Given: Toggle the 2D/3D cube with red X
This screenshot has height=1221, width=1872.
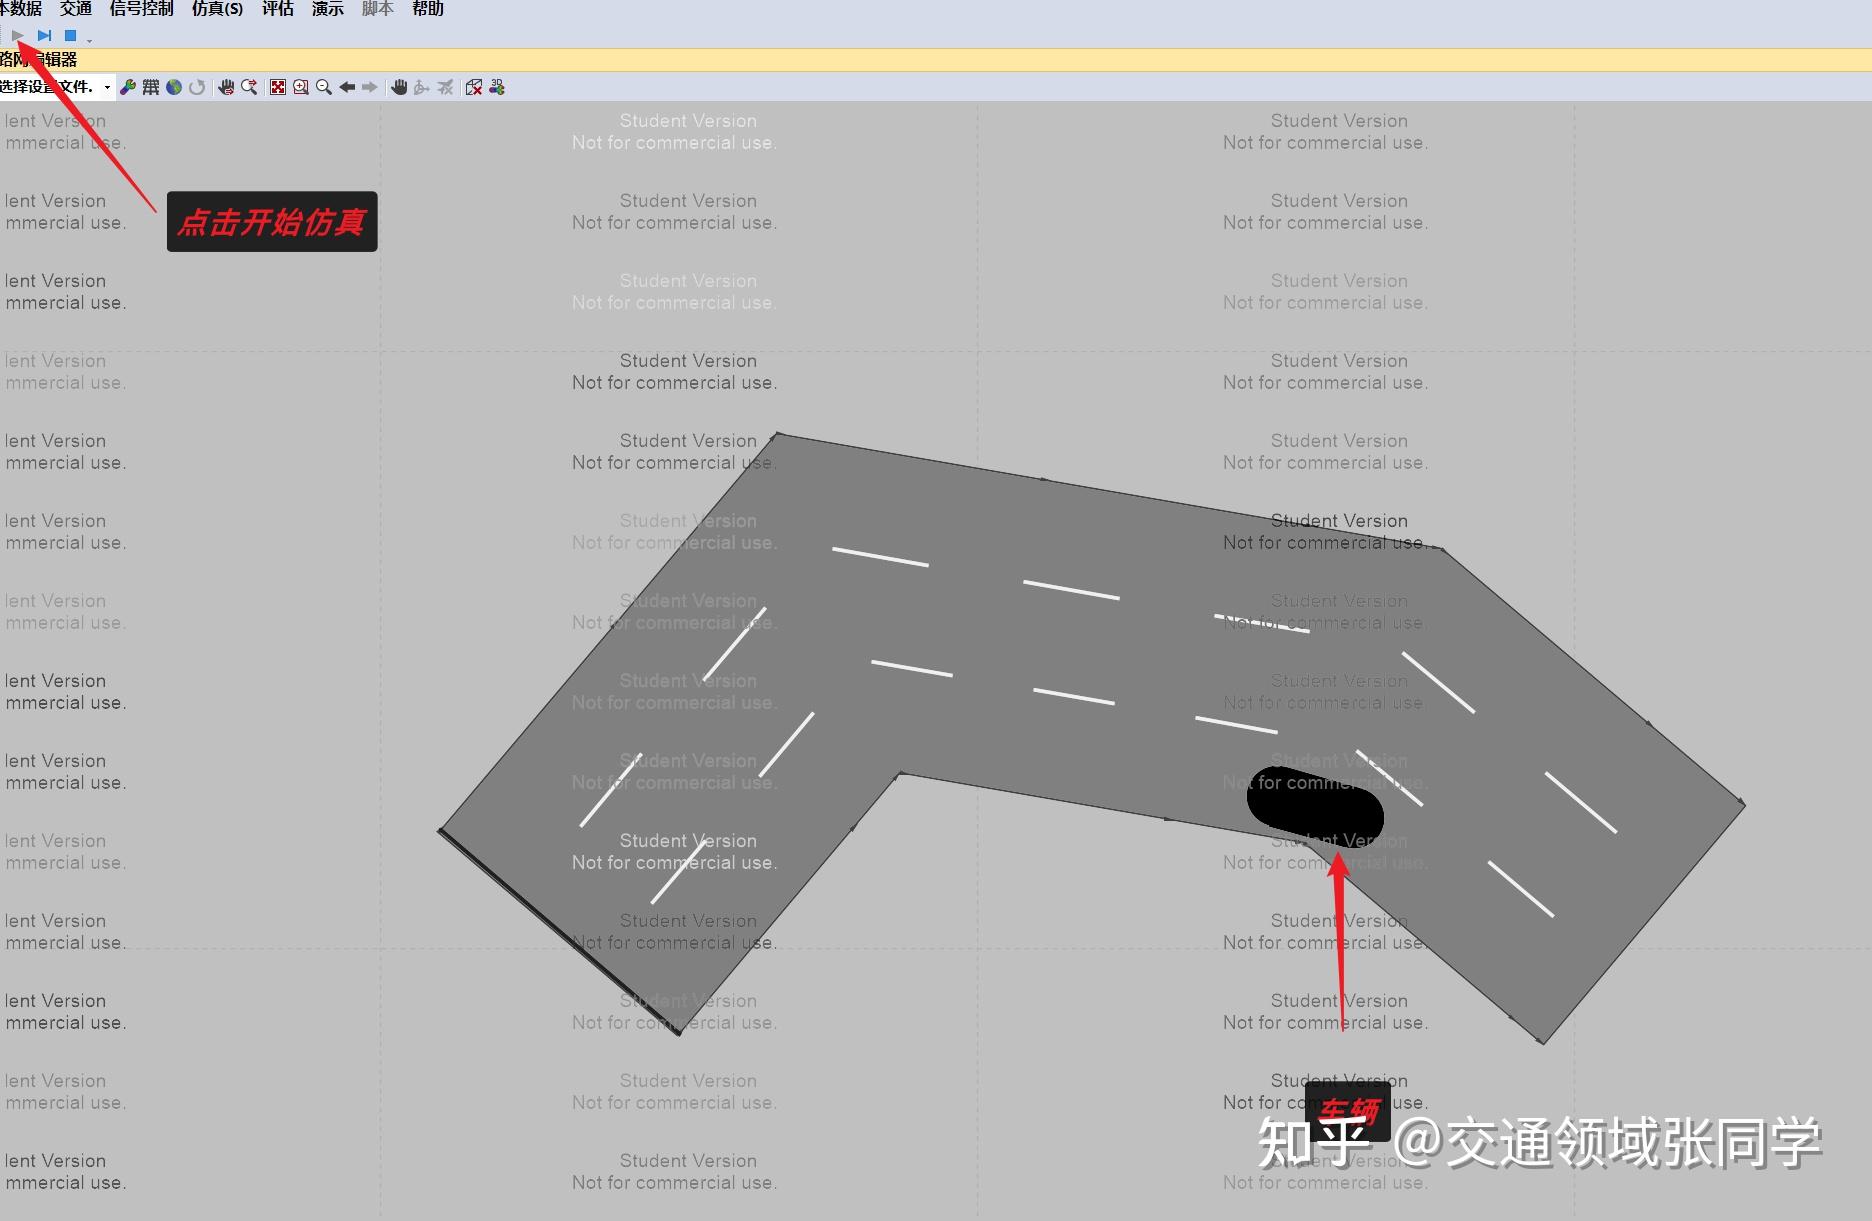Looking at the screenshot, I should pos(474,87).
